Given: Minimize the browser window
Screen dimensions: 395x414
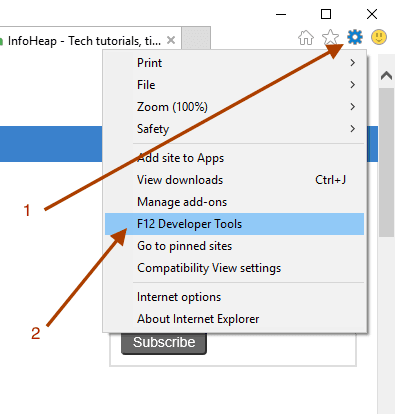Looking at the screenshot, I should coord(281,14).
